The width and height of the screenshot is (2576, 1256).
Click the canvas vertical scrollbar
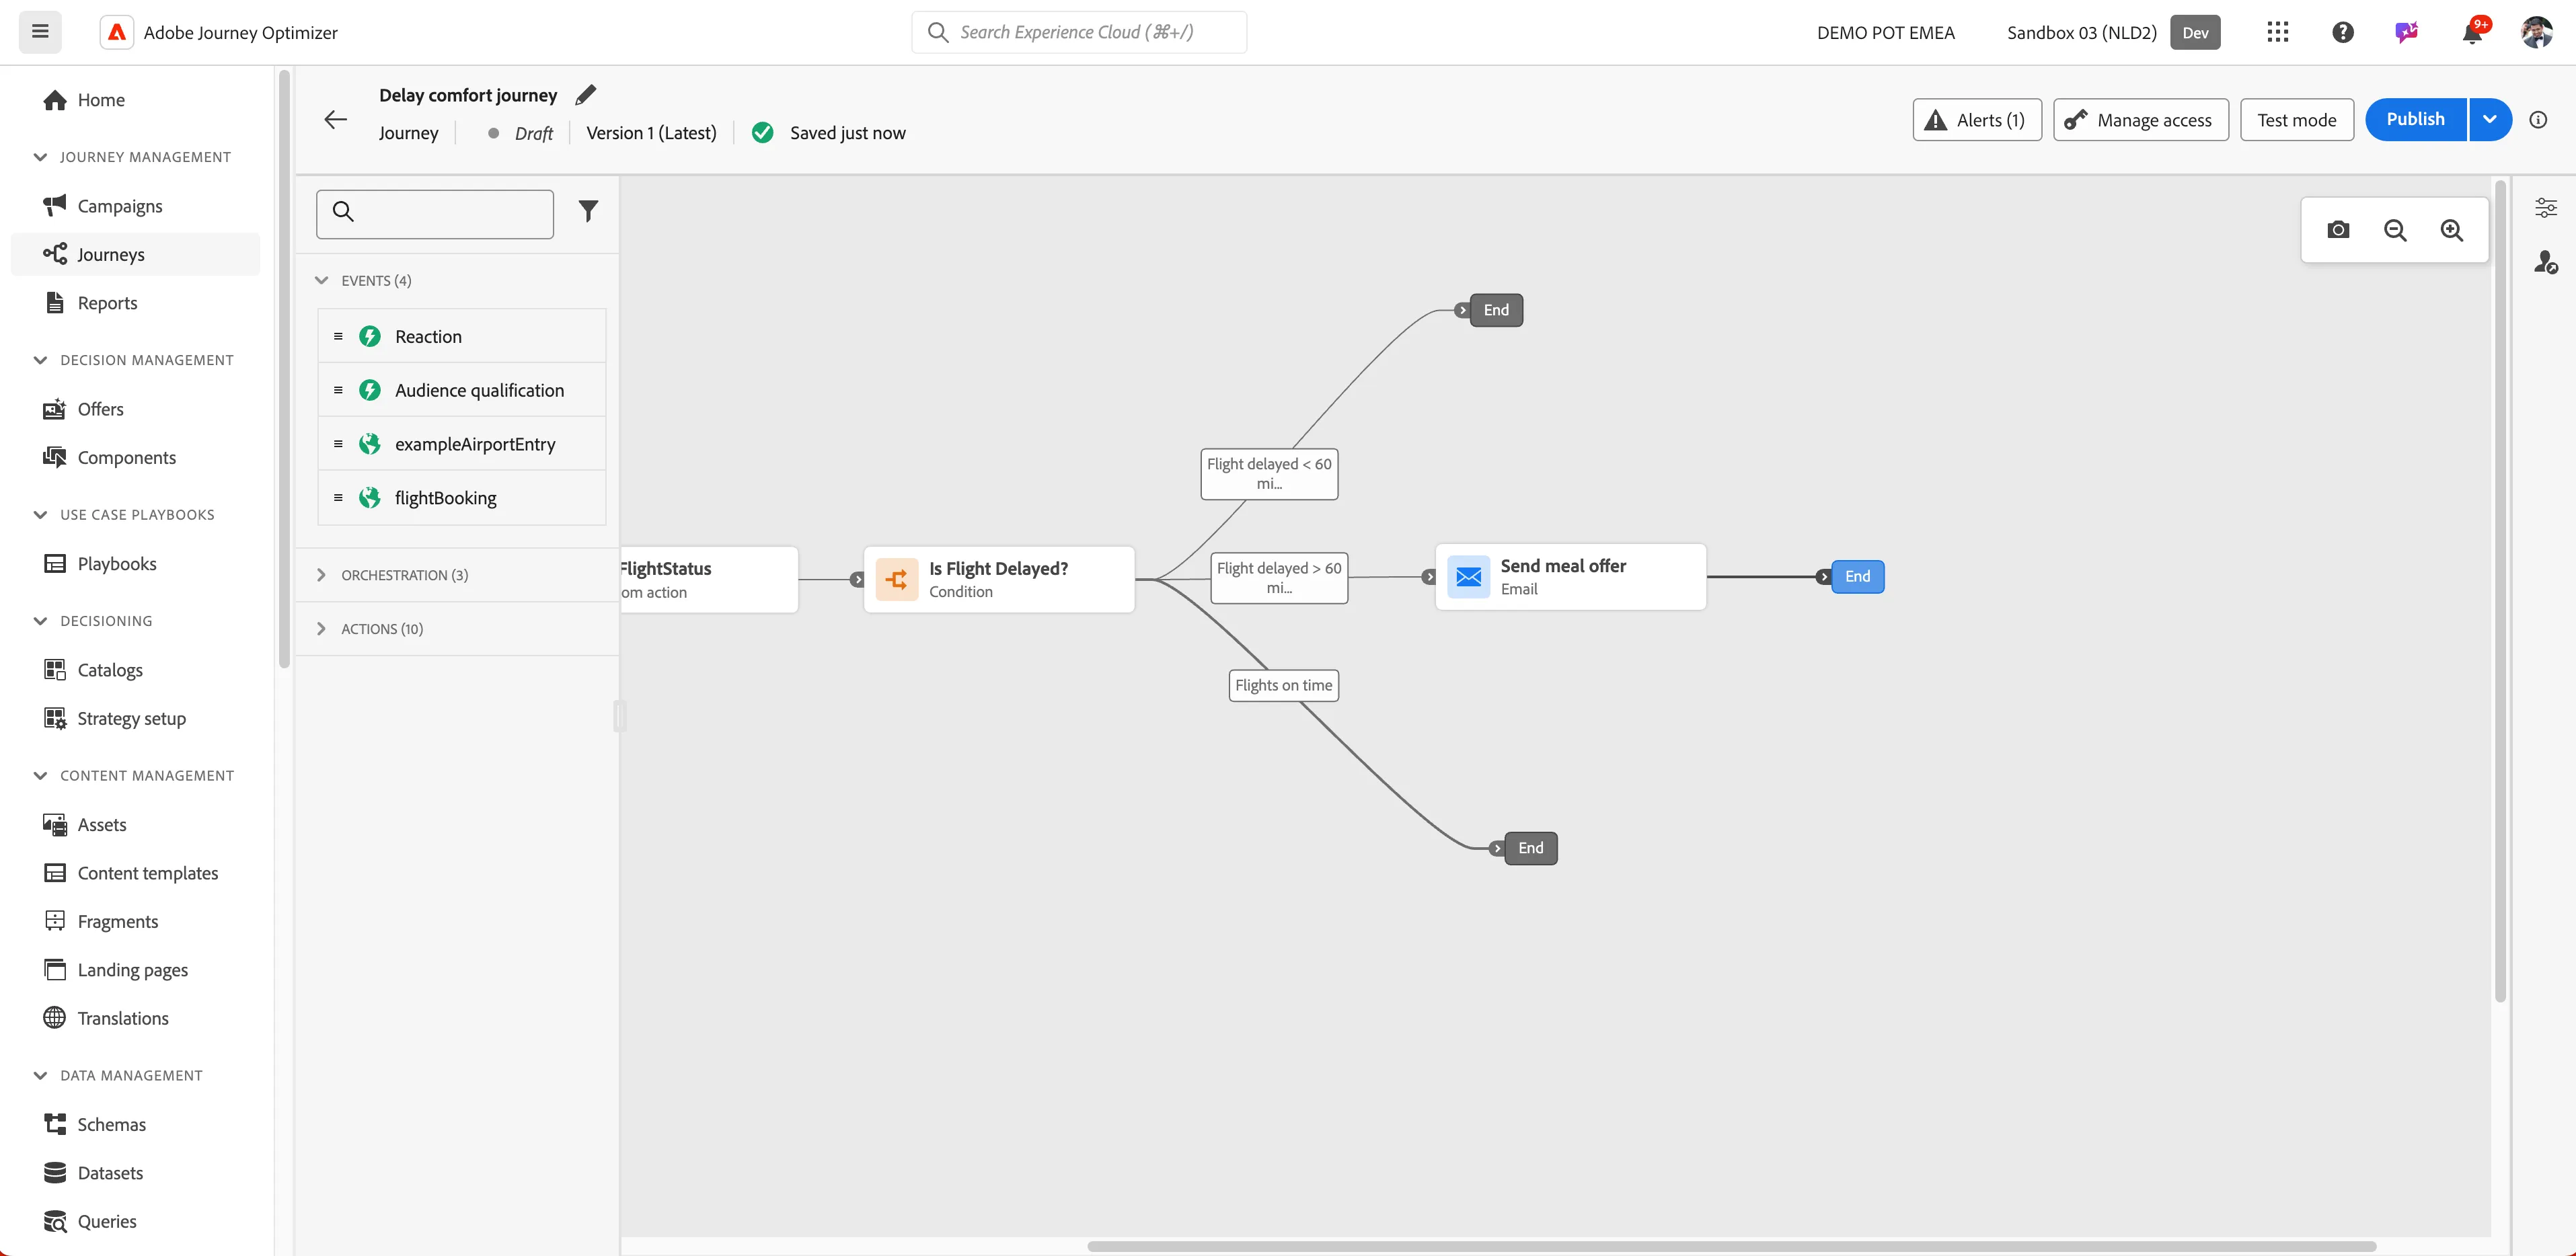(2500, 590)
